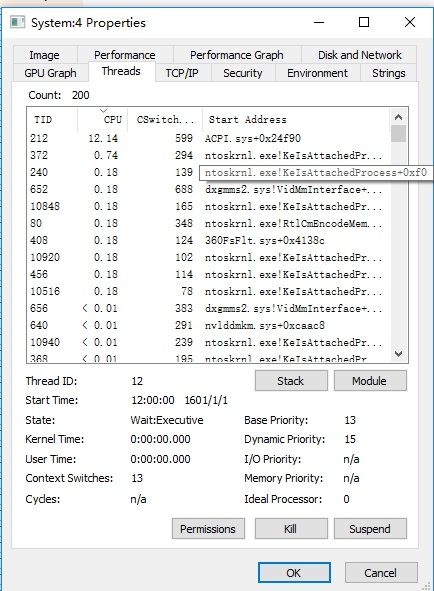Select thread row TID 408
The image size is (434, 591).
(208, 240)
